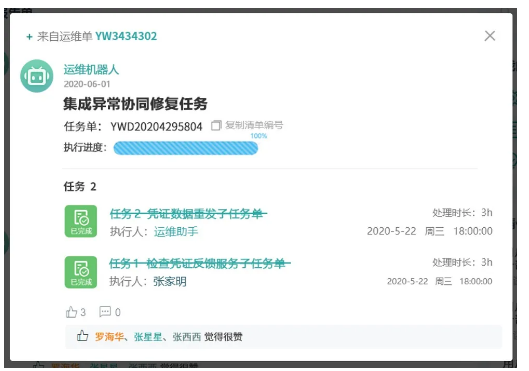529x371 pixels.
Task: Click the 运维机器人 robot avatar
Action: [x=37, y=76]
